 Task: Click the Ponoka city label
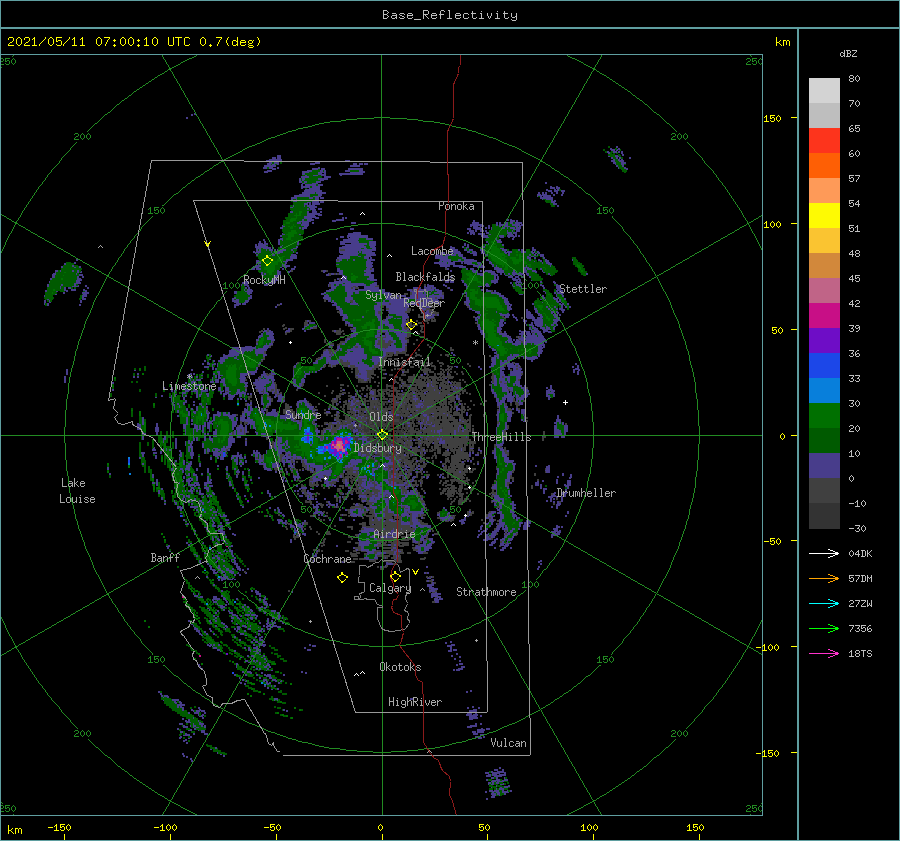tap(456, 206)
